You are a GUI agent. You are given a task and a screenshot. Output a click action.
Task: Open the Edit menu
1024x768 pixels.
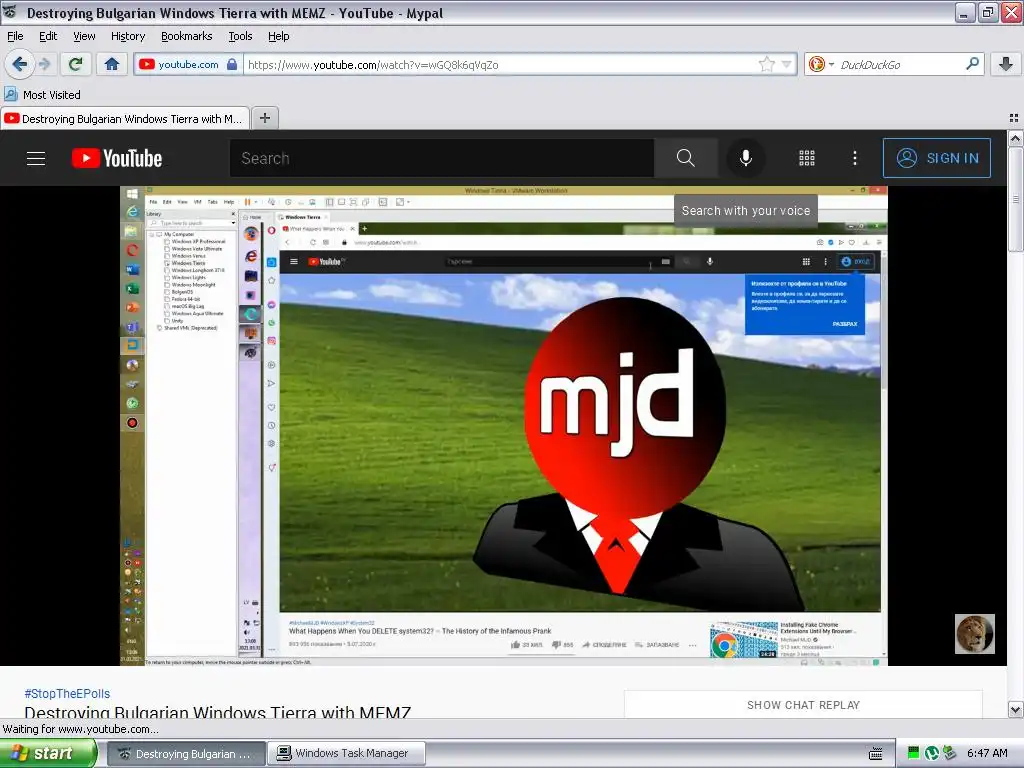click(x=48, y=37)
